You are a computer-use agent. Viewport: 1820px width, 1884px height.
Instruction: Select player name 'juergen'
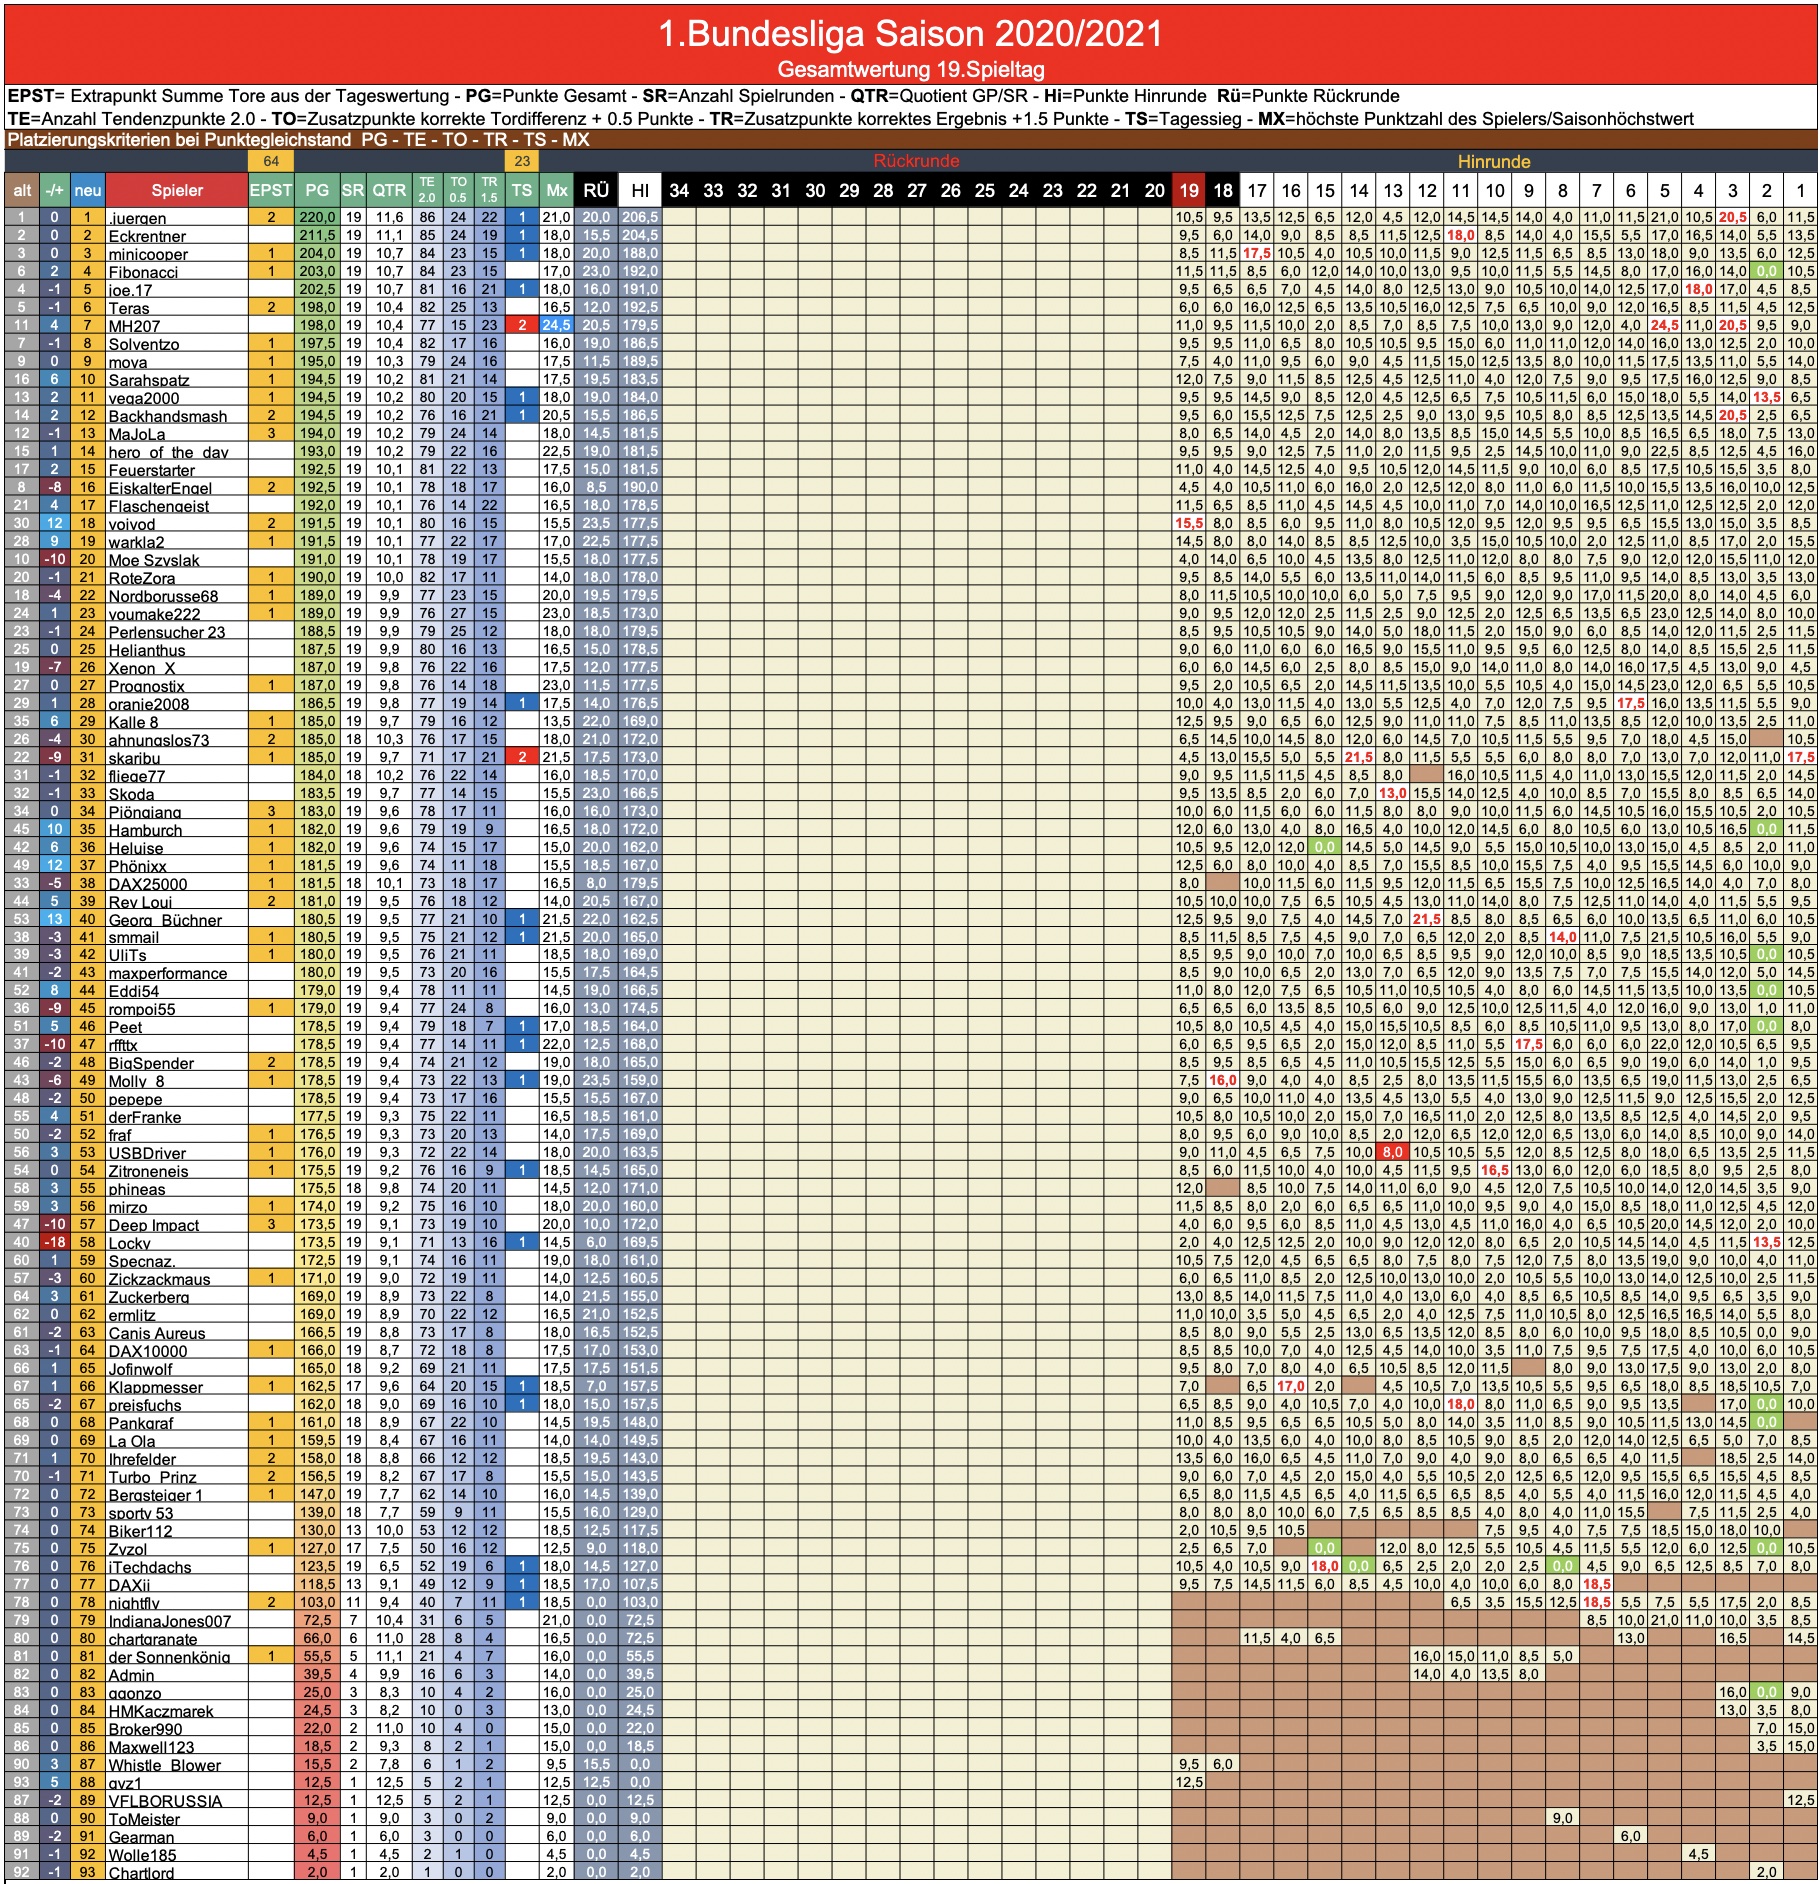coord(137,218)
